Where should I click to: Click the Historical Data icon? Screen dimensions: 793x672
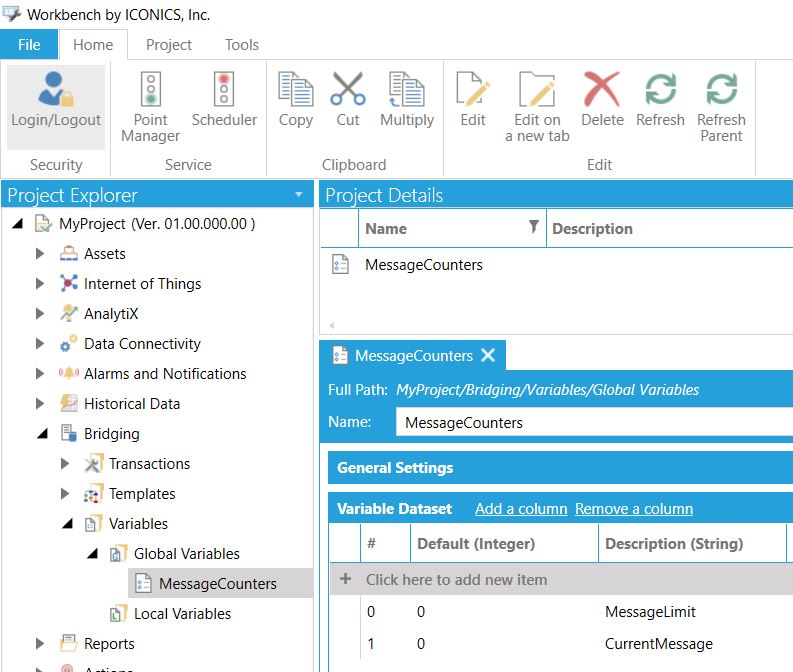pyautogui.click(x=69, y=403)
